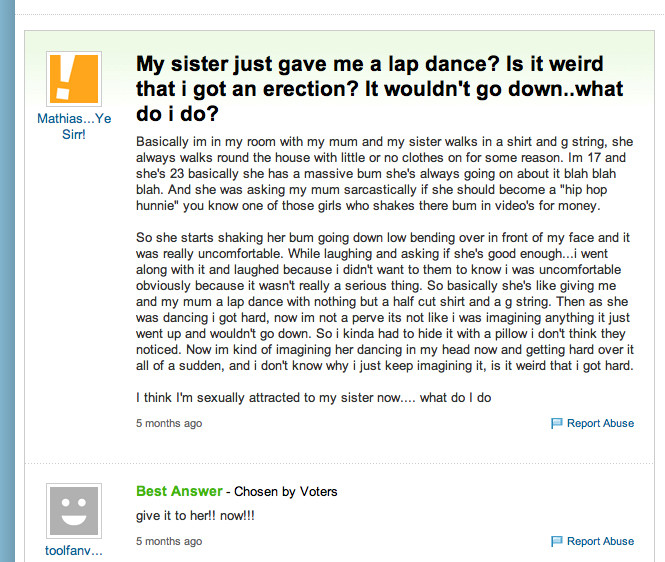Click the Chosen by Voters text

pos(286,492)
